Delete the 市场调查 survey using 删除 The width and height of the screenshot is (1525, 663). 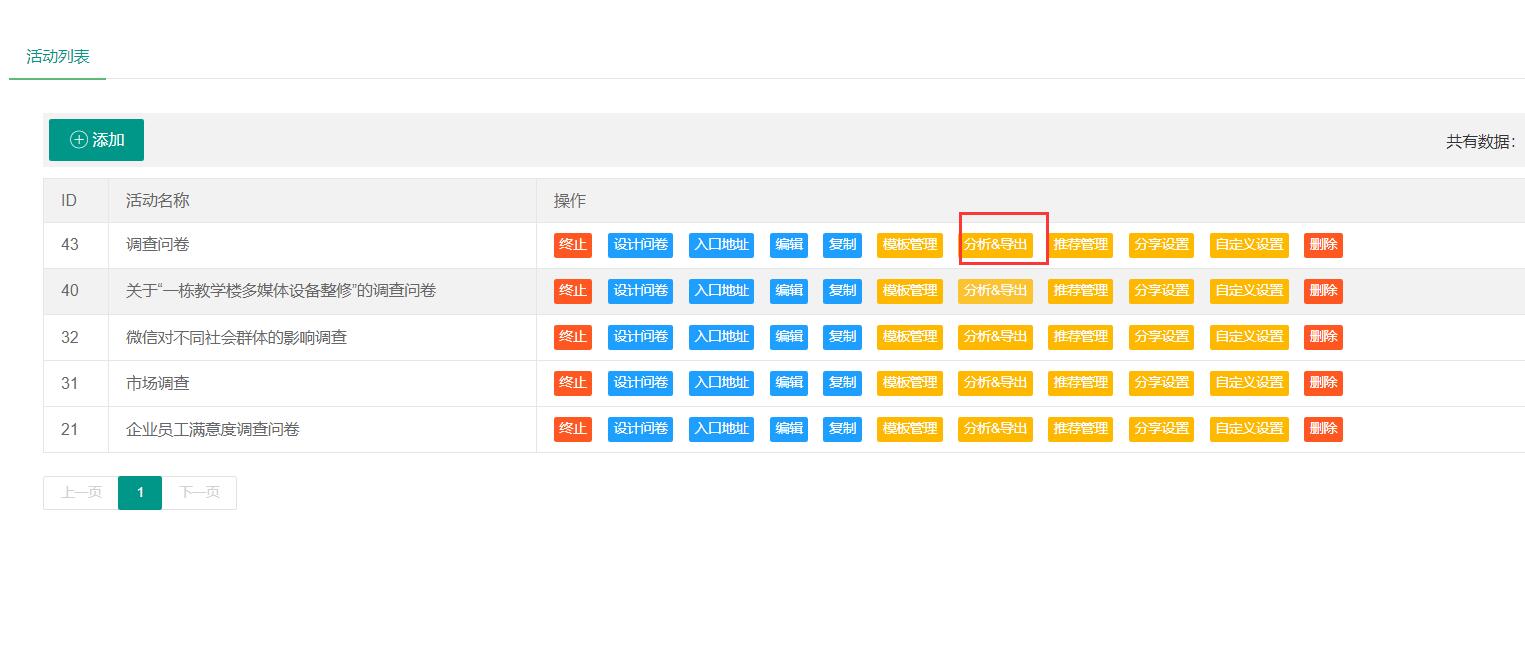1323,383
